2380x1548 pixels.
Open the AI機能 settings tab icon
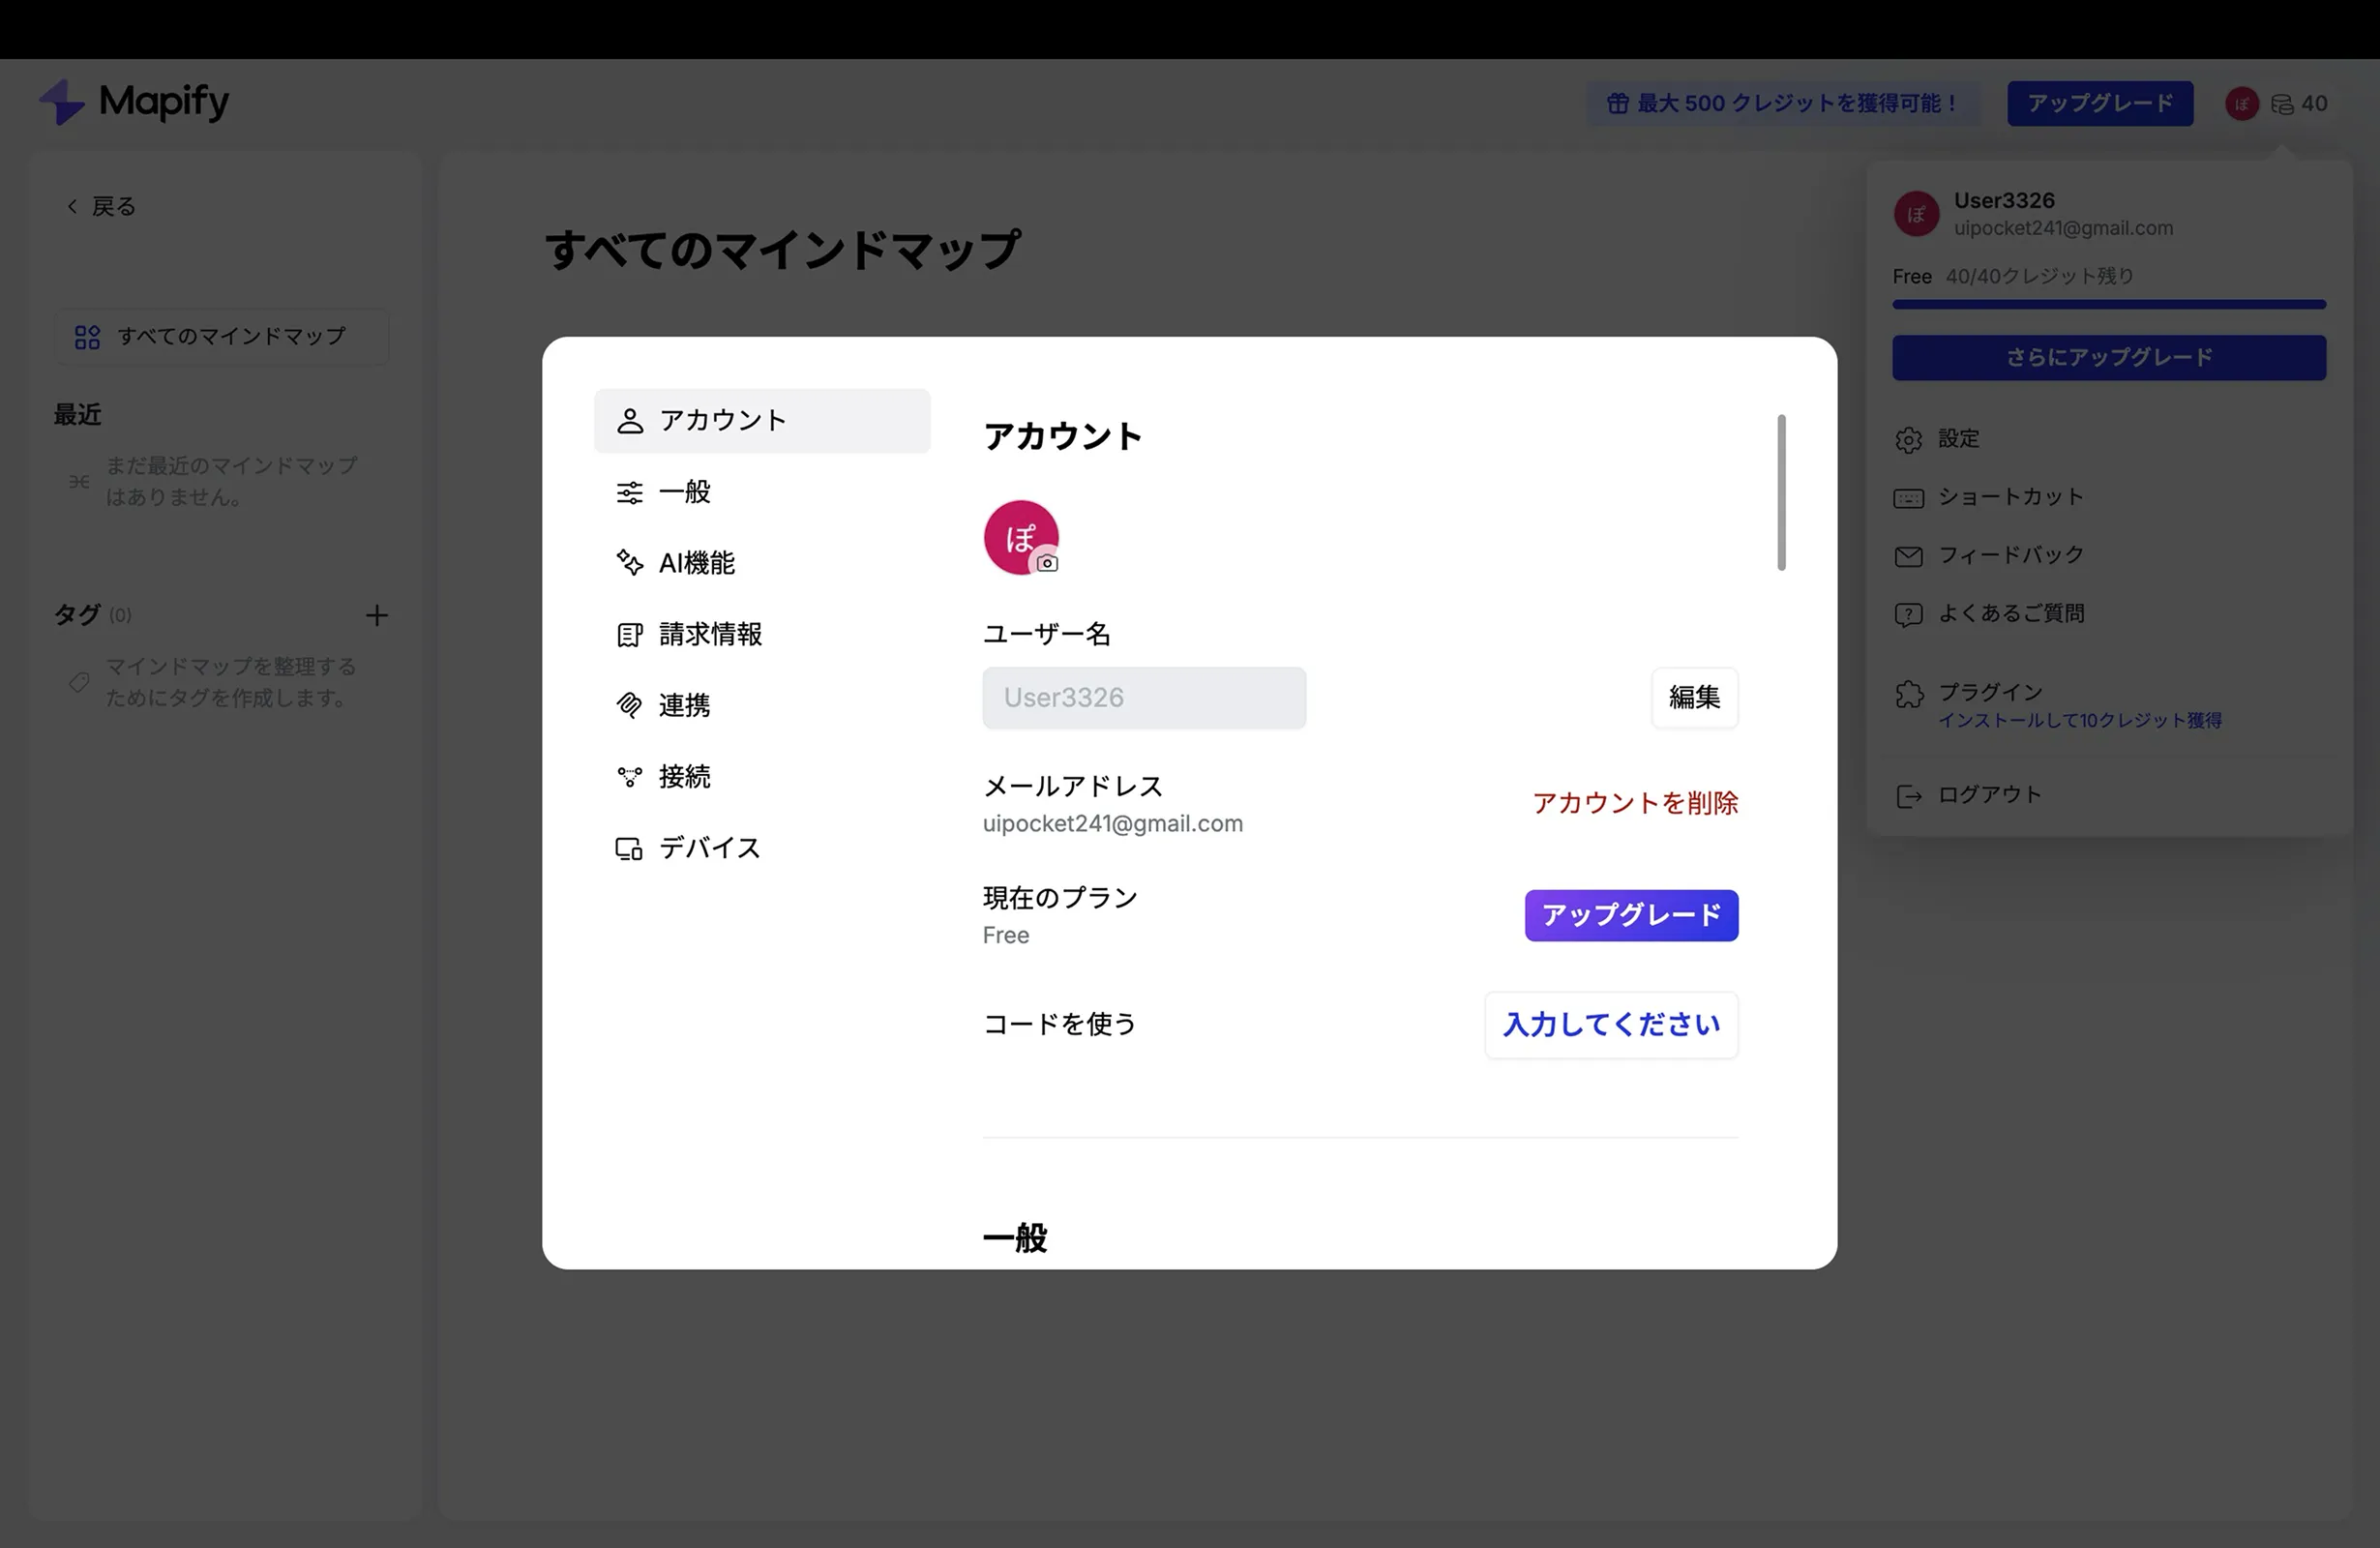tap(630, 562)
